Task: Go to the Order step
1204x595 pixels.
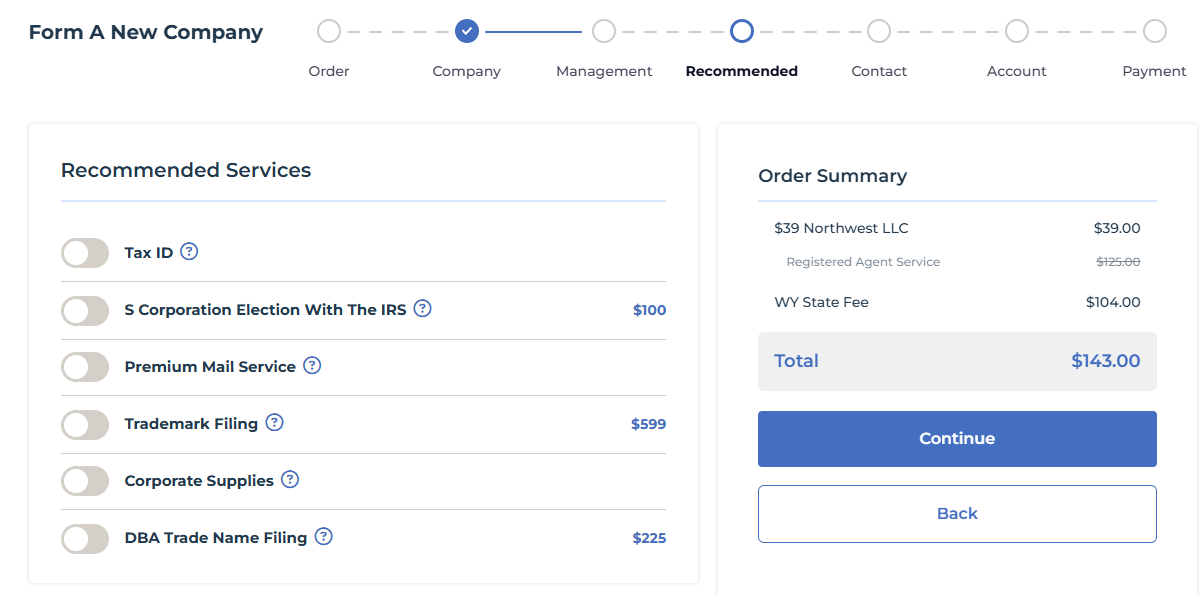Action: [329, 31]
